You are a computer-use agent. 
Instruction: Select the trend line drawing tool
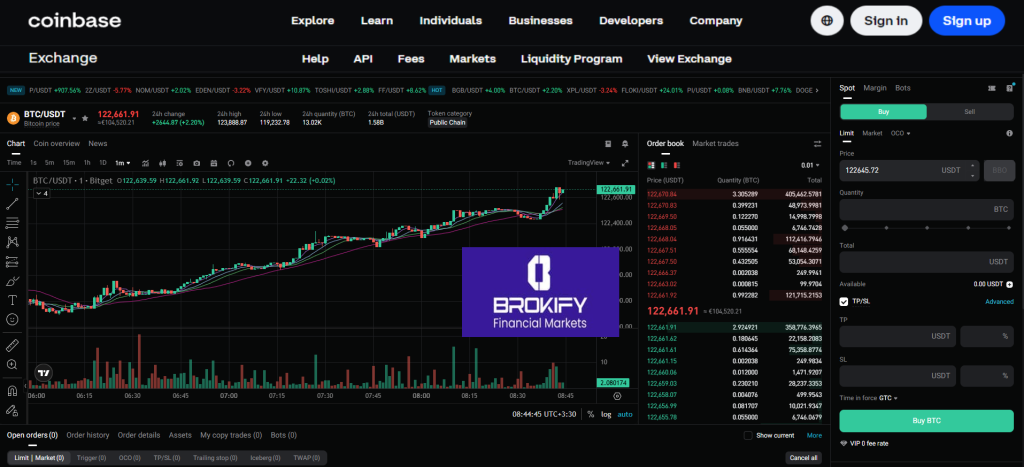coord(12,203)
